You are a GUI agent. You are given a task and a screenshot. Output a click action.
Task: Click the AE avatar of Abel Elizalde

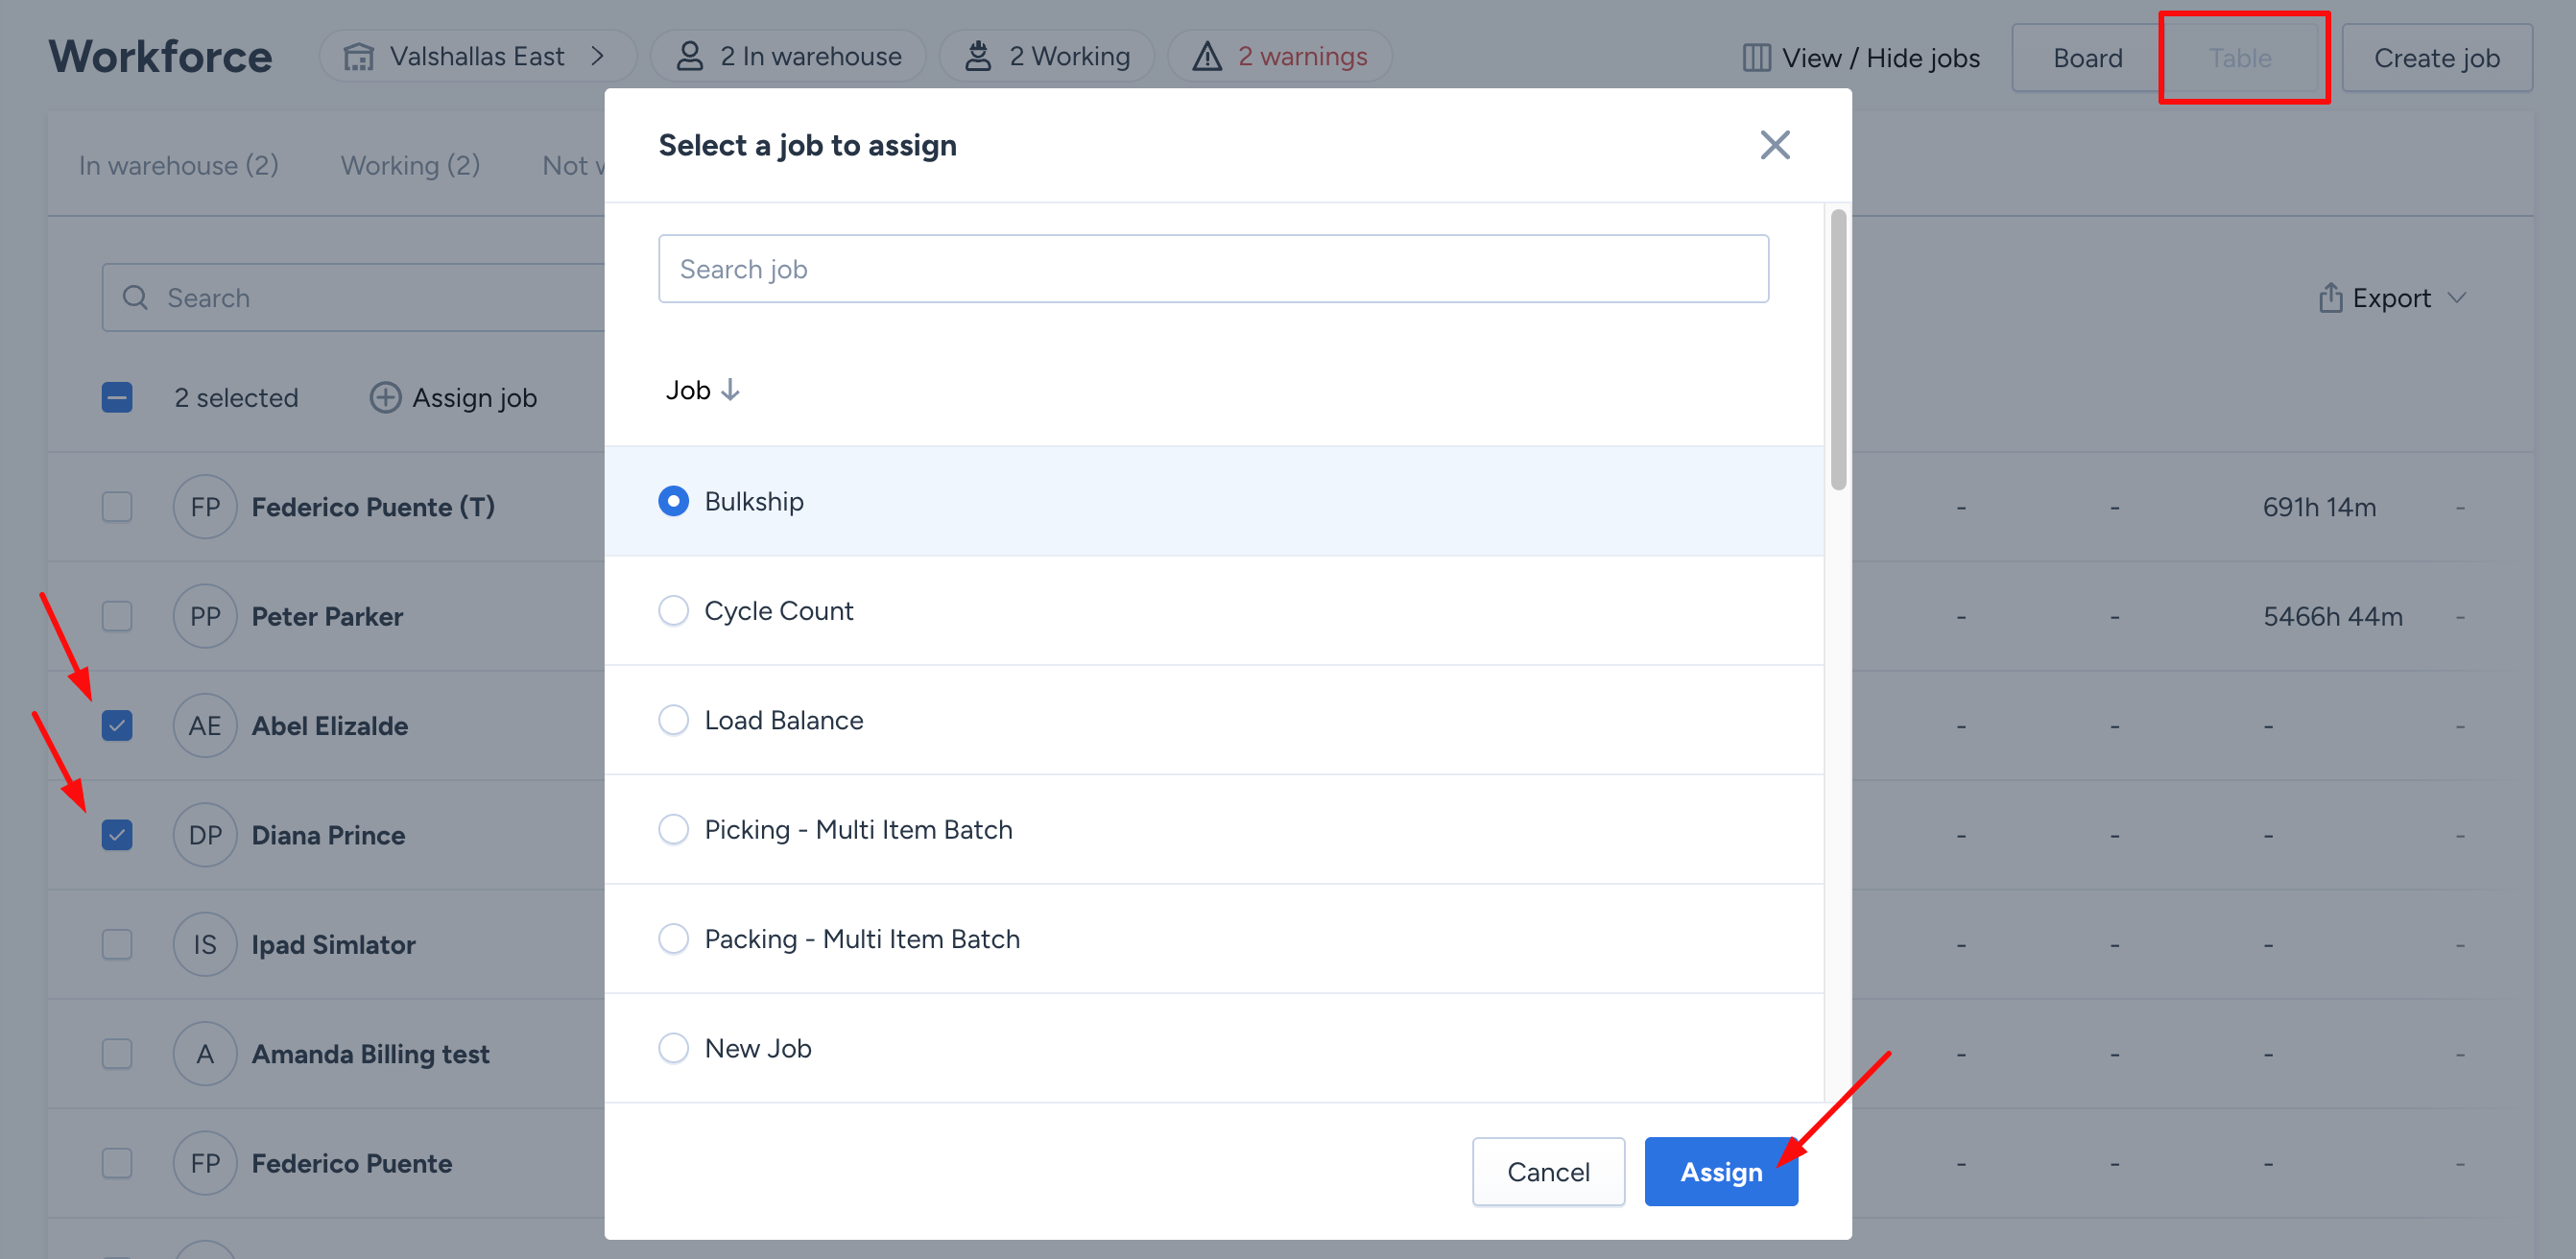pyautogui.click(x=205, y=726)
